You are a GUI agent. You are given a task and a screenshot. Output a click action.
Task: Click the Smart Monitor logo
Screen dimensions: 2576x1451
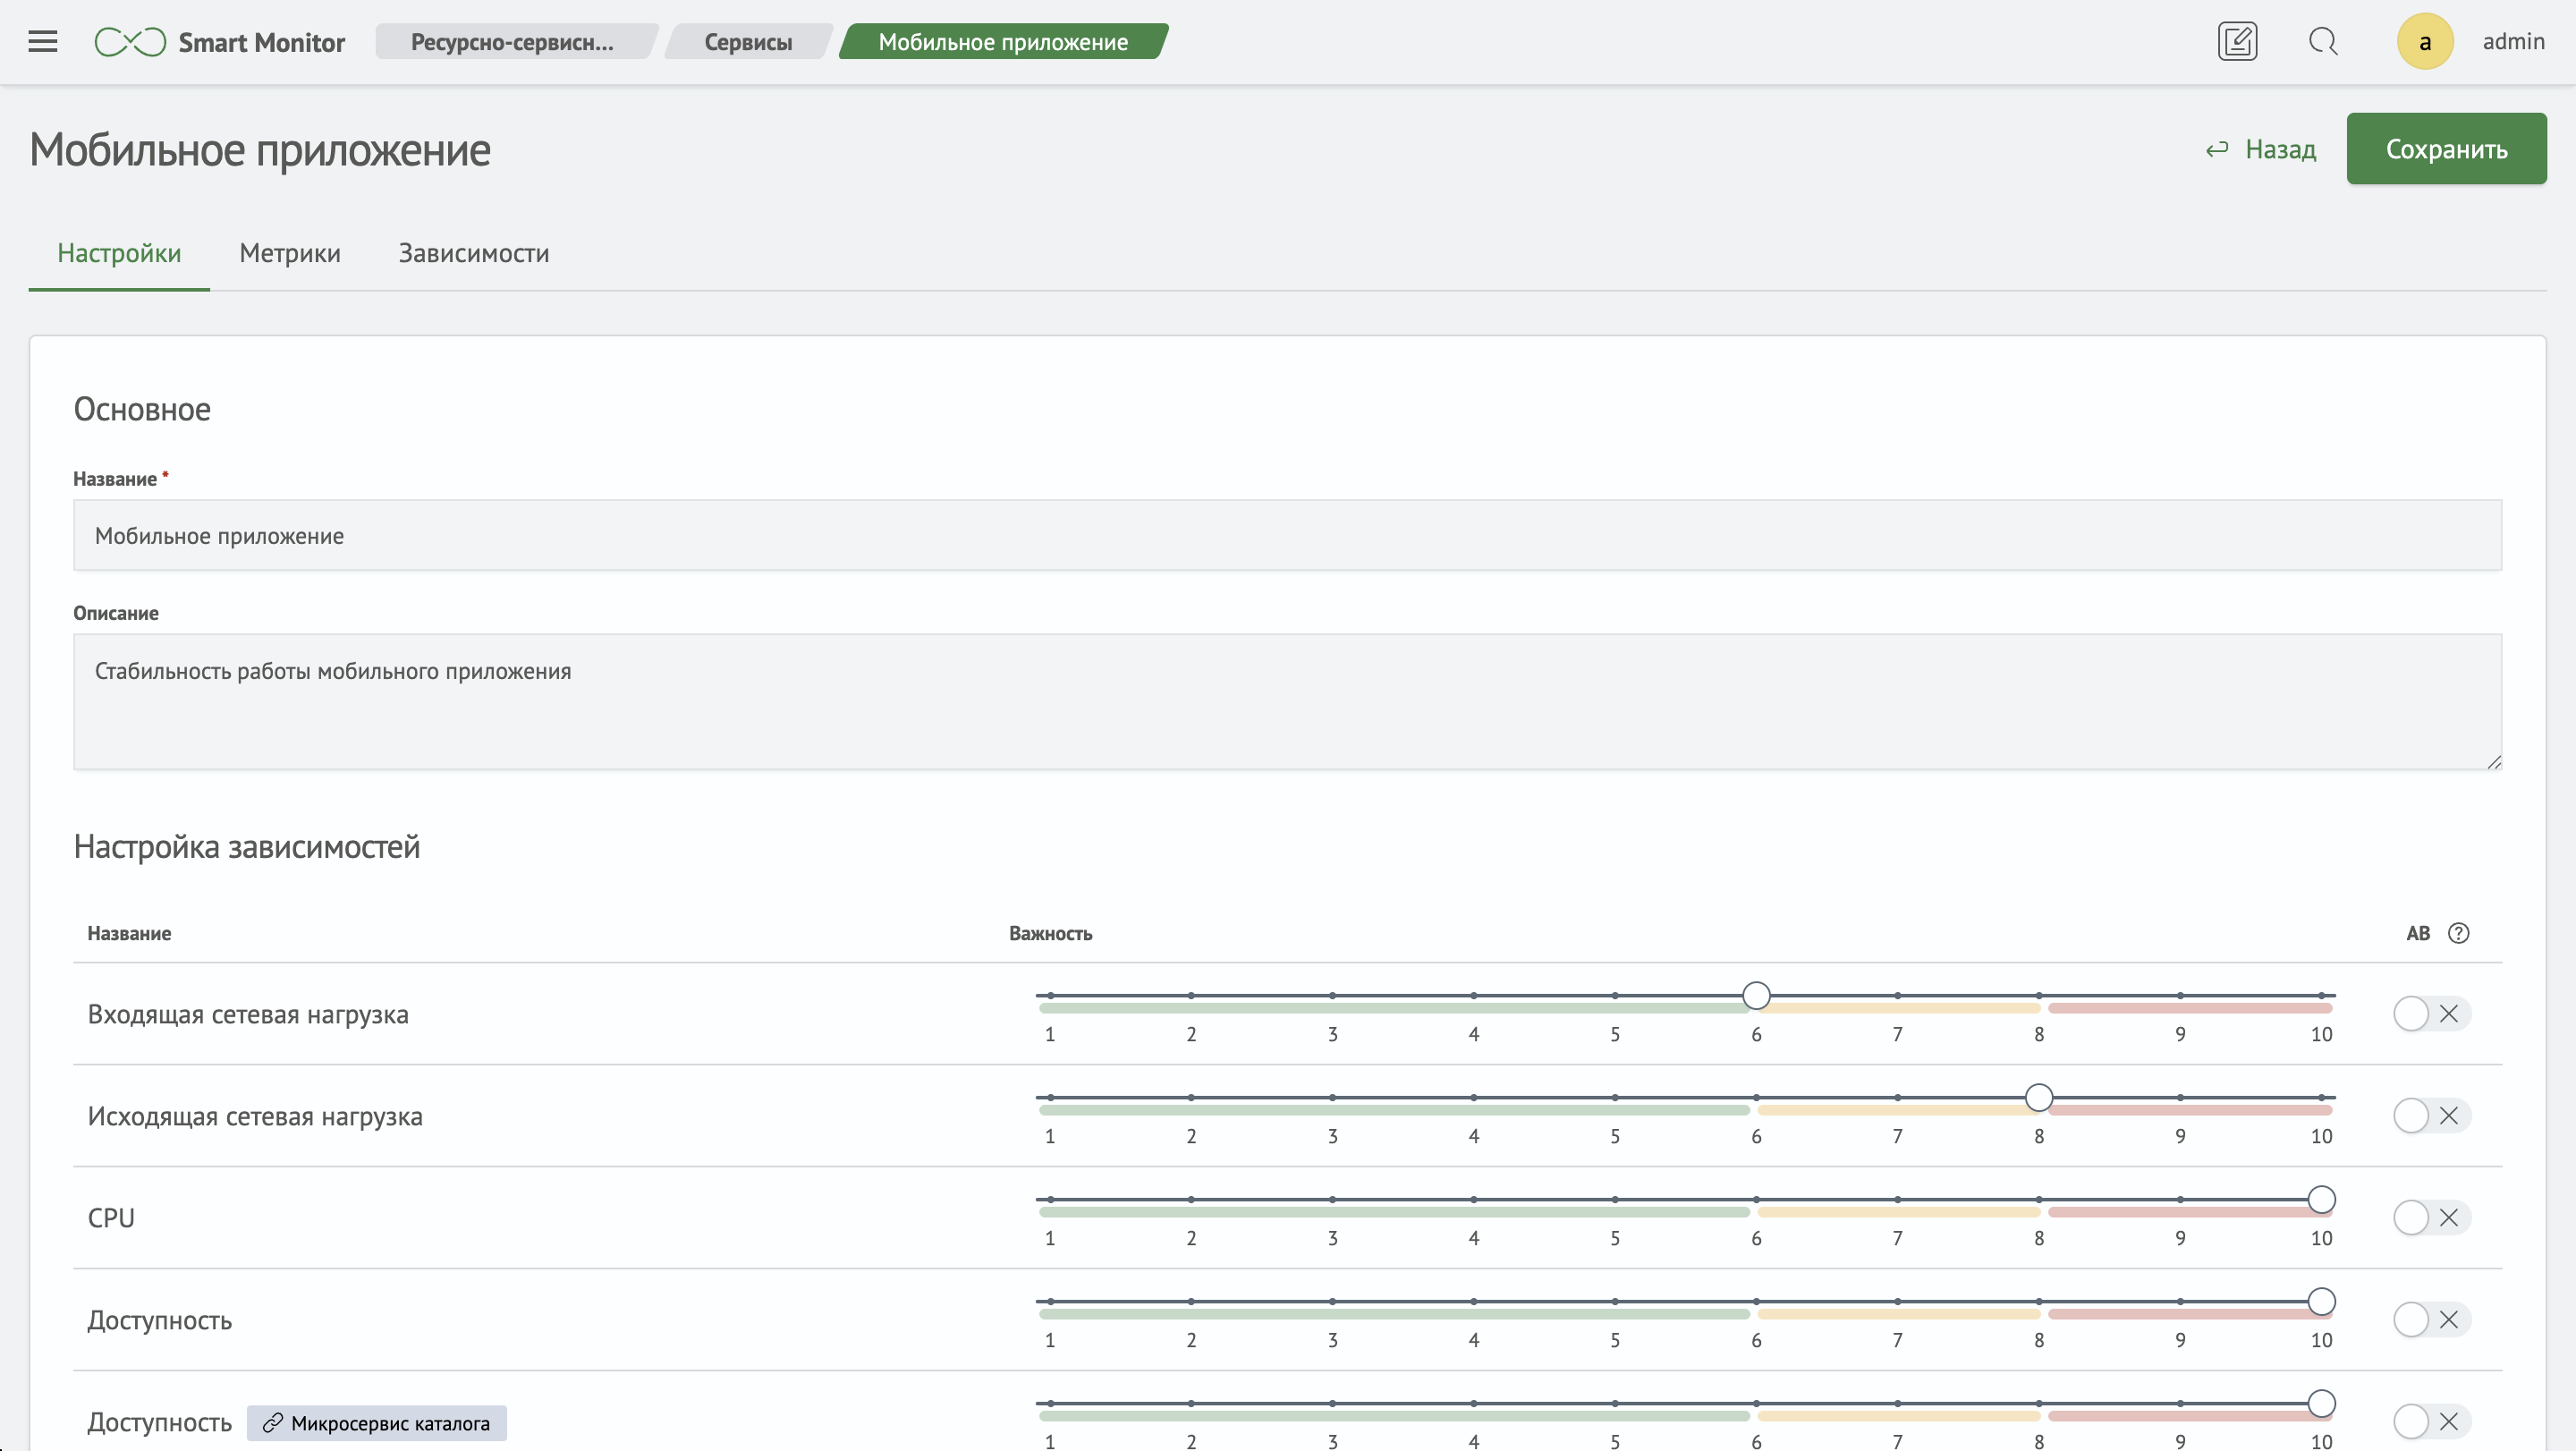pyautogui.click(x=220, y=42)
